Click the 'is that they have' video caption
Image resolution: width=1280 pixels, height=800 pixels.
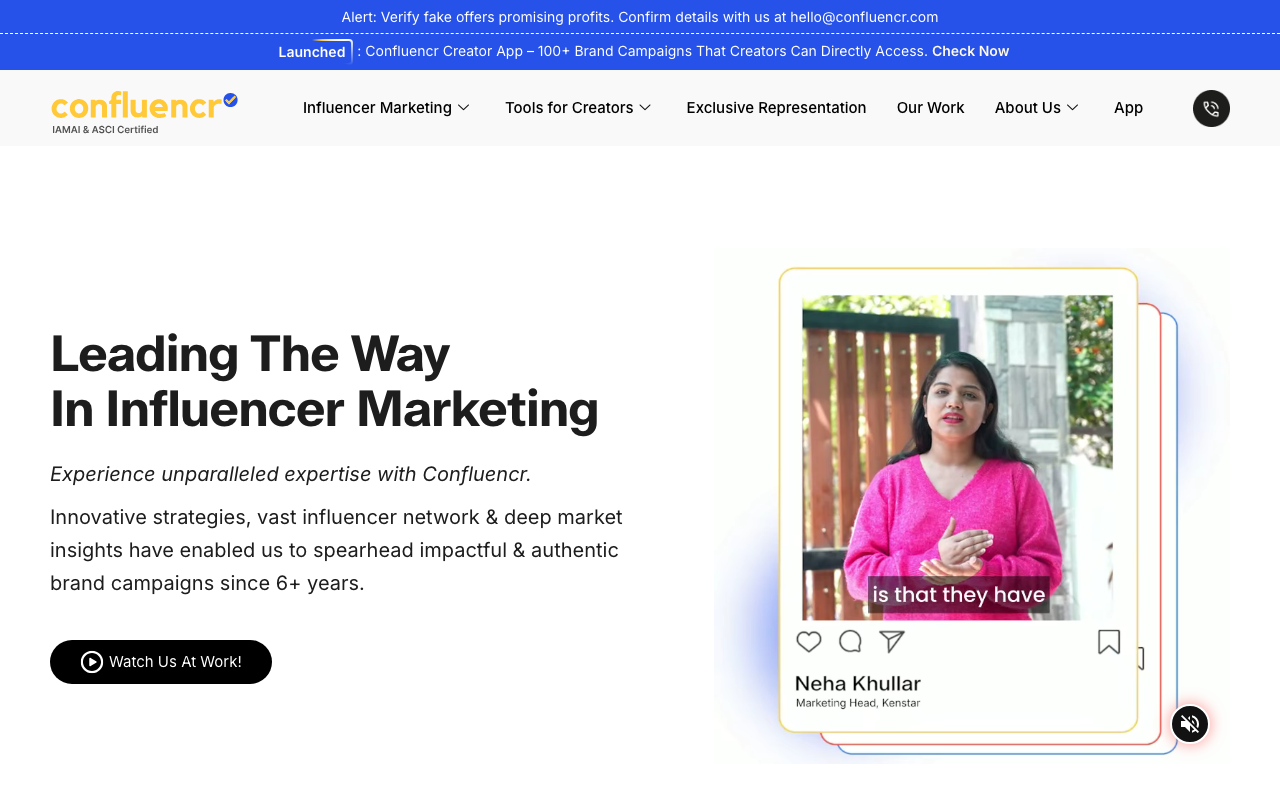point(959,595)
